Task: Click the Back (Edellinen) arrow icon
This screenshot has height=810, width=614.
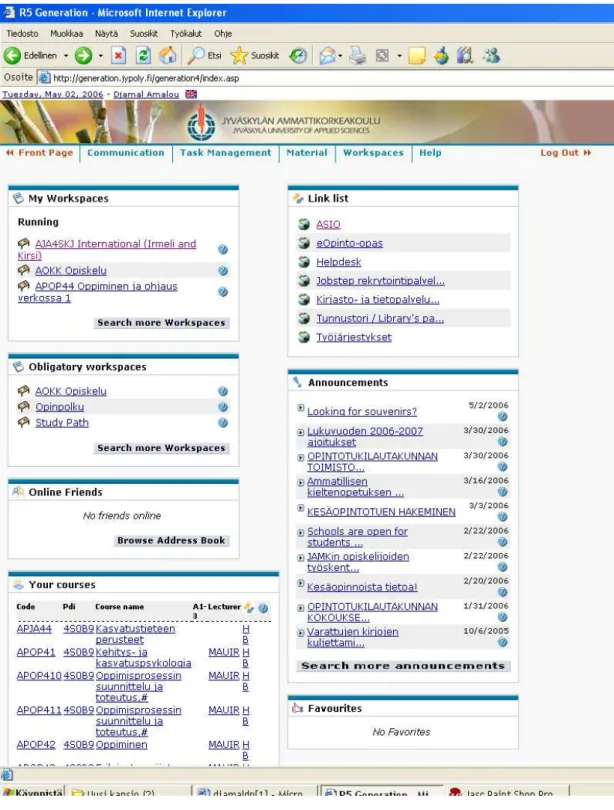Action: tap(12, 55)
